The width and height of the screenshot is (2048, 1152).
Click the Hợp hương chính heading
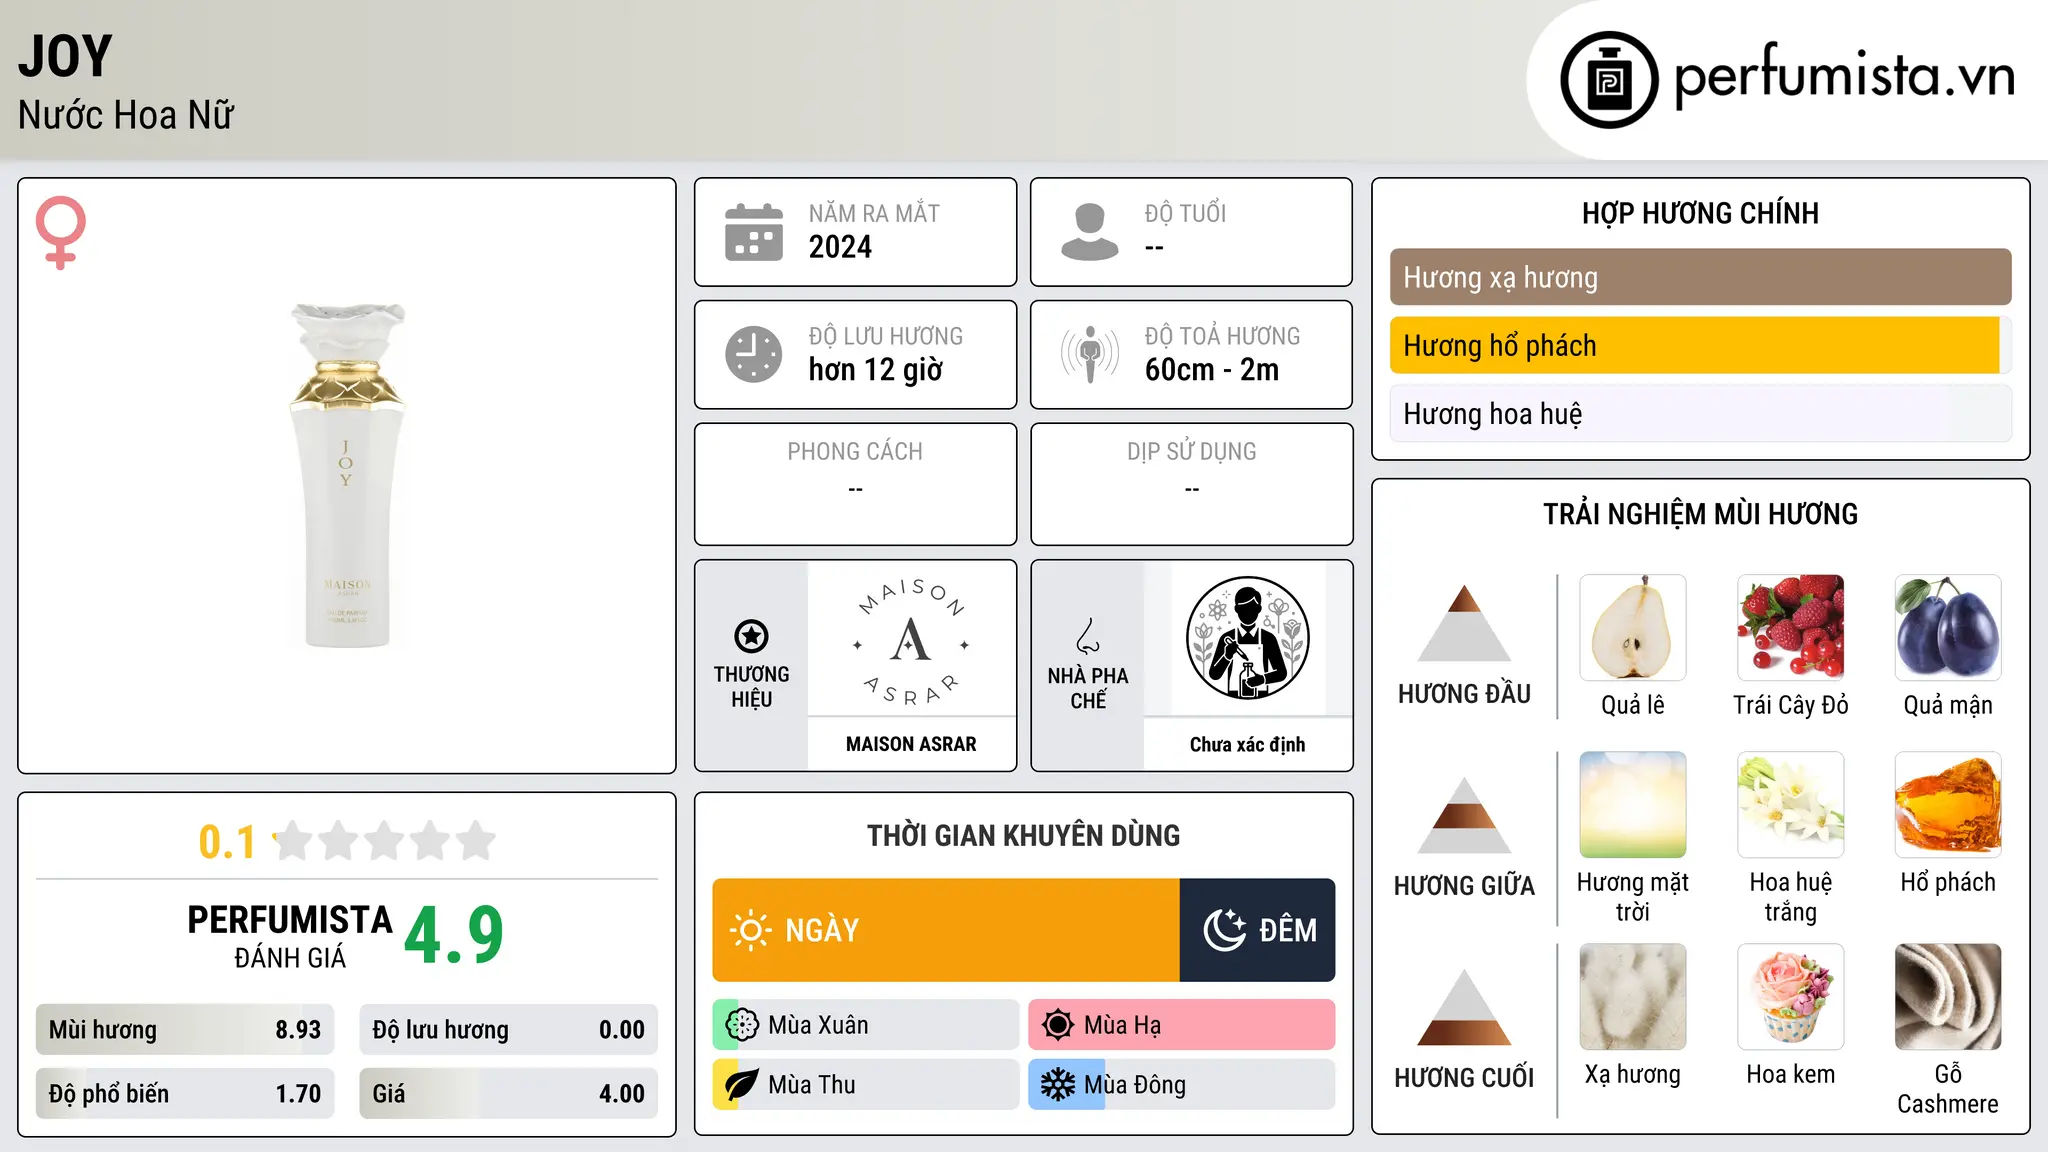tap(1700, 213)
